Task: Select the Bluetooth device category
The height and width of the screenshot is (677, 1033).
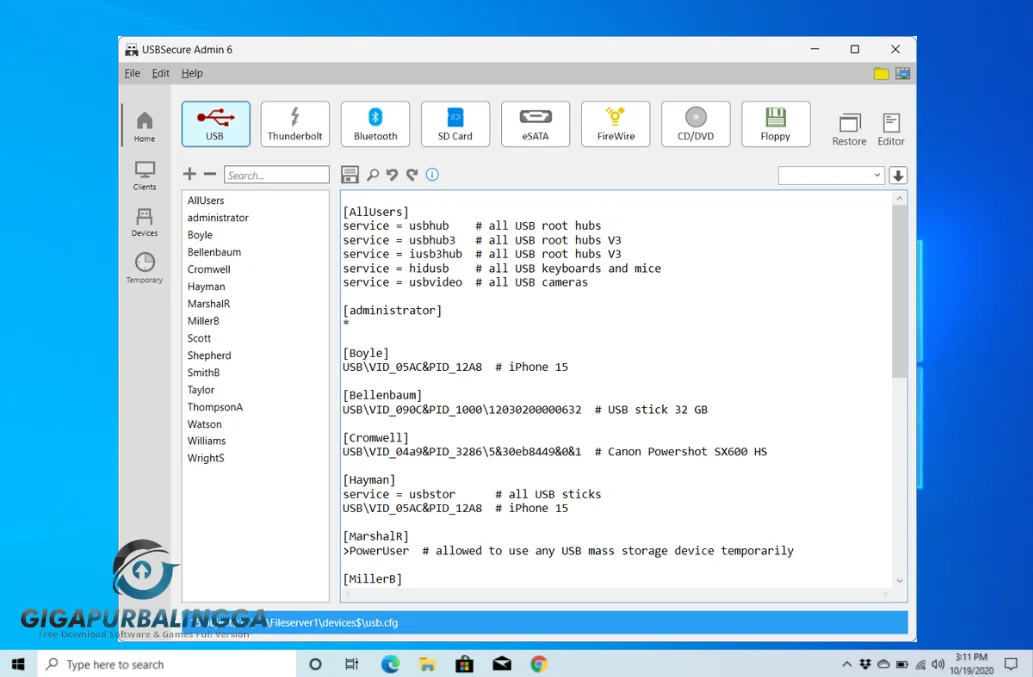Action: [375, 123]
